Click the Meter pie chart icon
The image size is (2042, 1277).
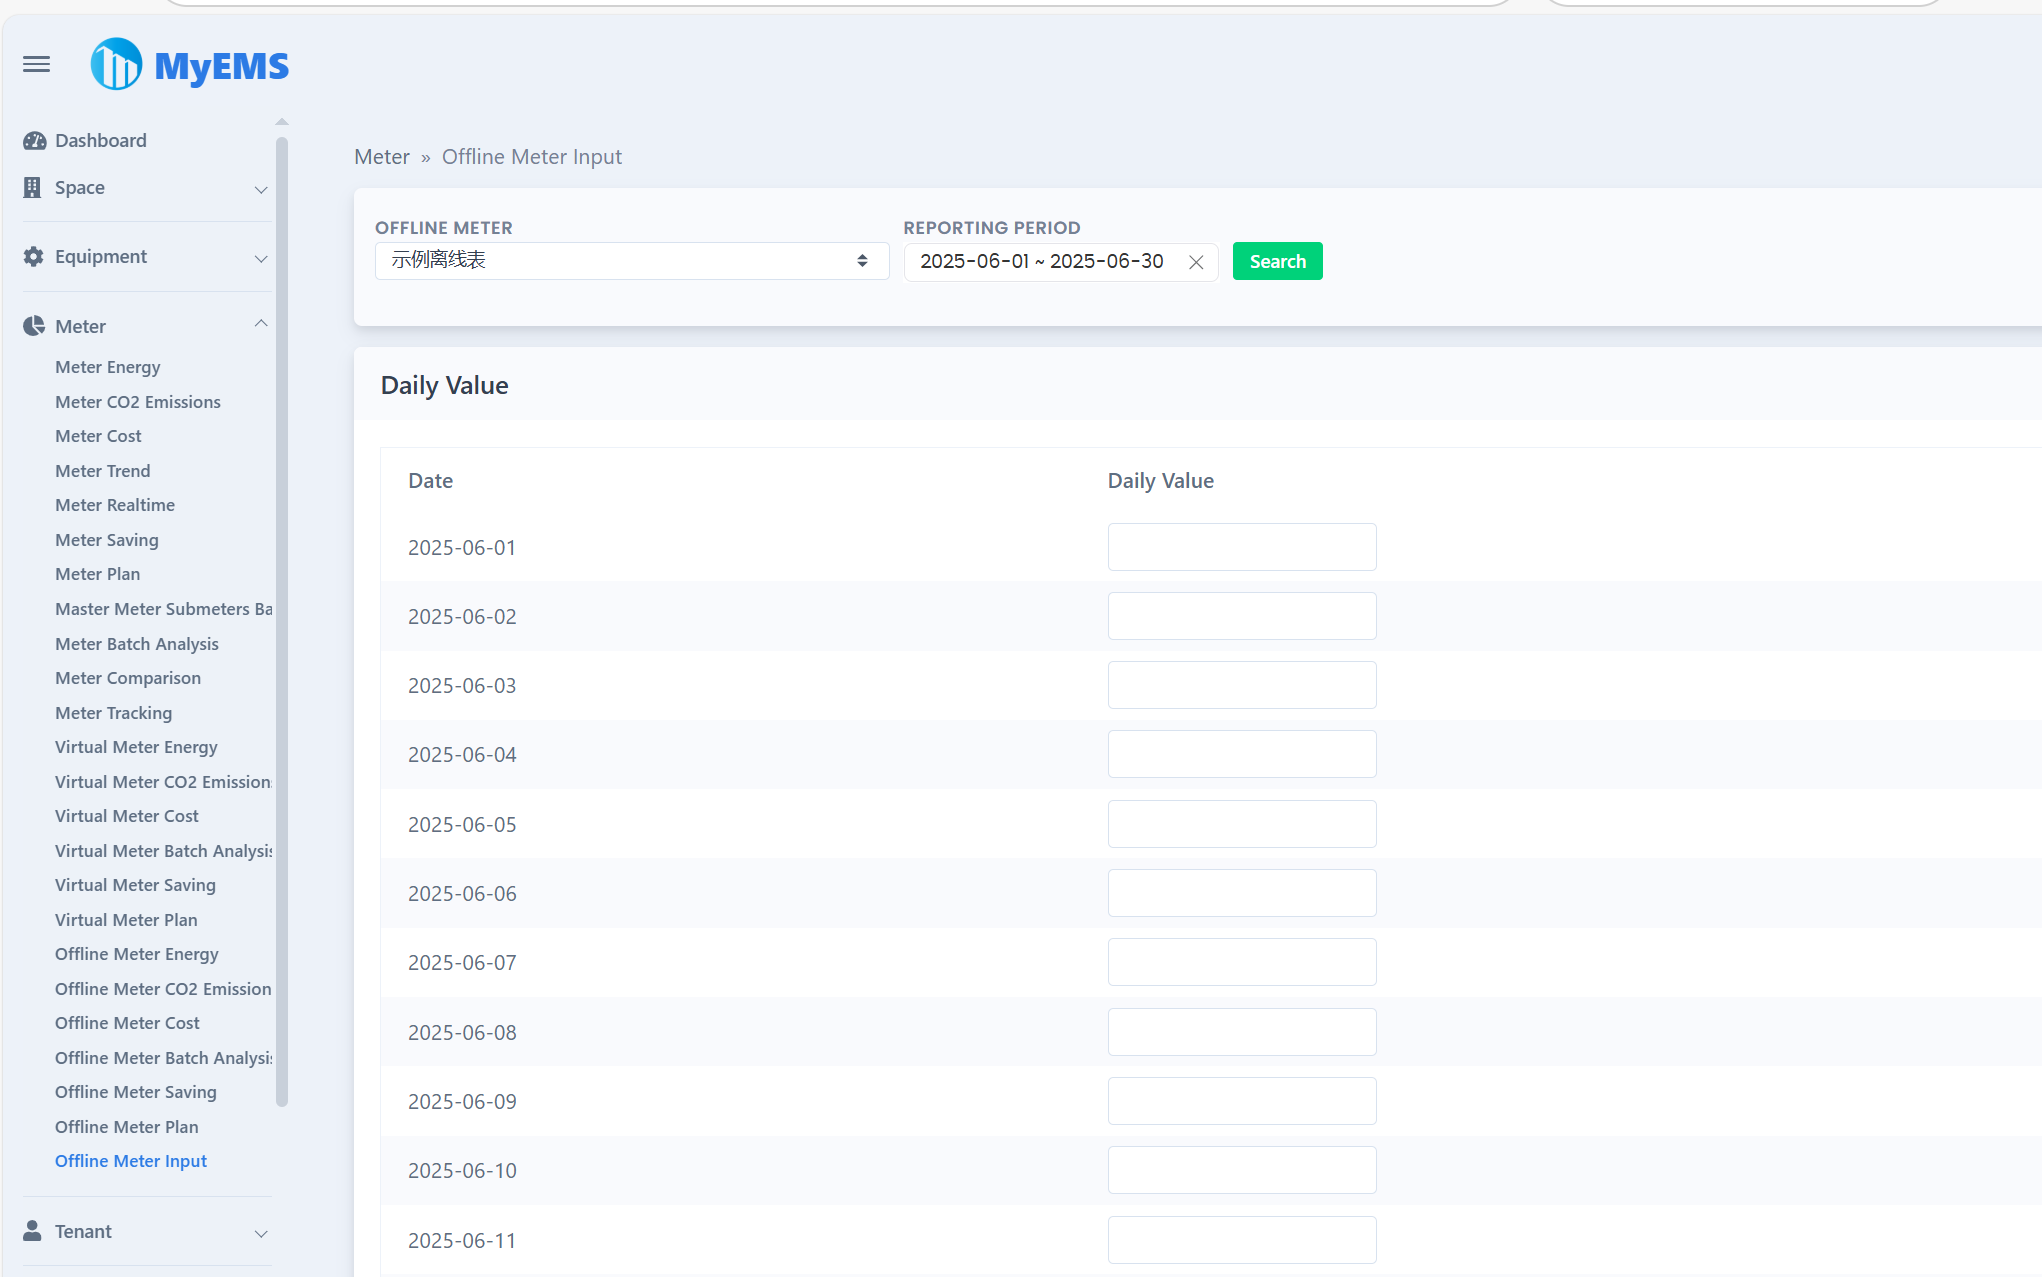tap(34, 326)
